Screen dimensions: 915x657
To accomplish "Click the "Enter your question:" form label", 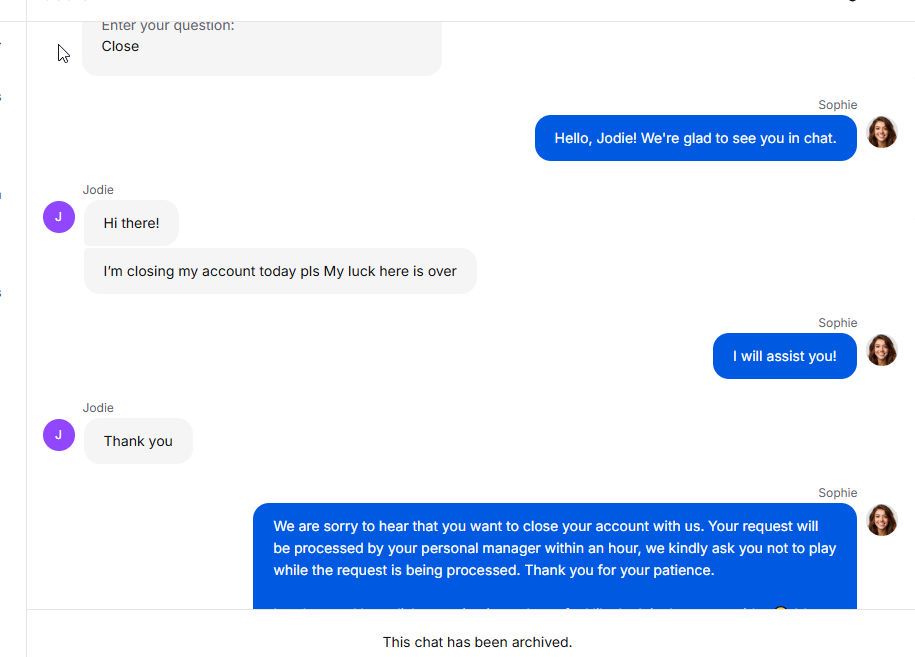I will [168, 25].
